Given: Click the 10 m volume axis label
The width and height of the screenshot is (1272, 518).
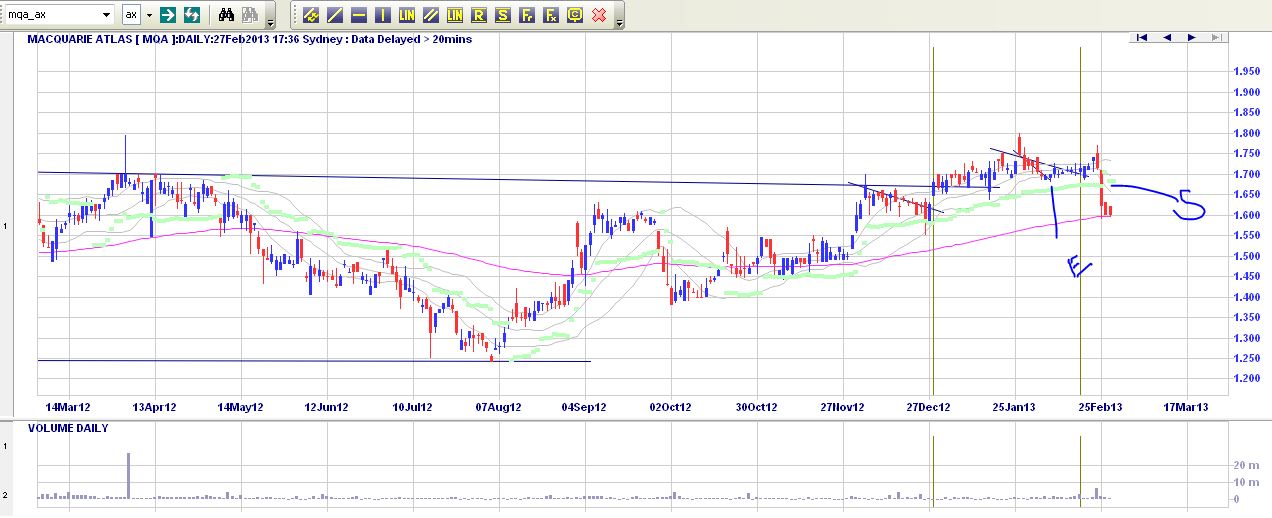Looking at the screenshot, I should tap(1246, 482).
